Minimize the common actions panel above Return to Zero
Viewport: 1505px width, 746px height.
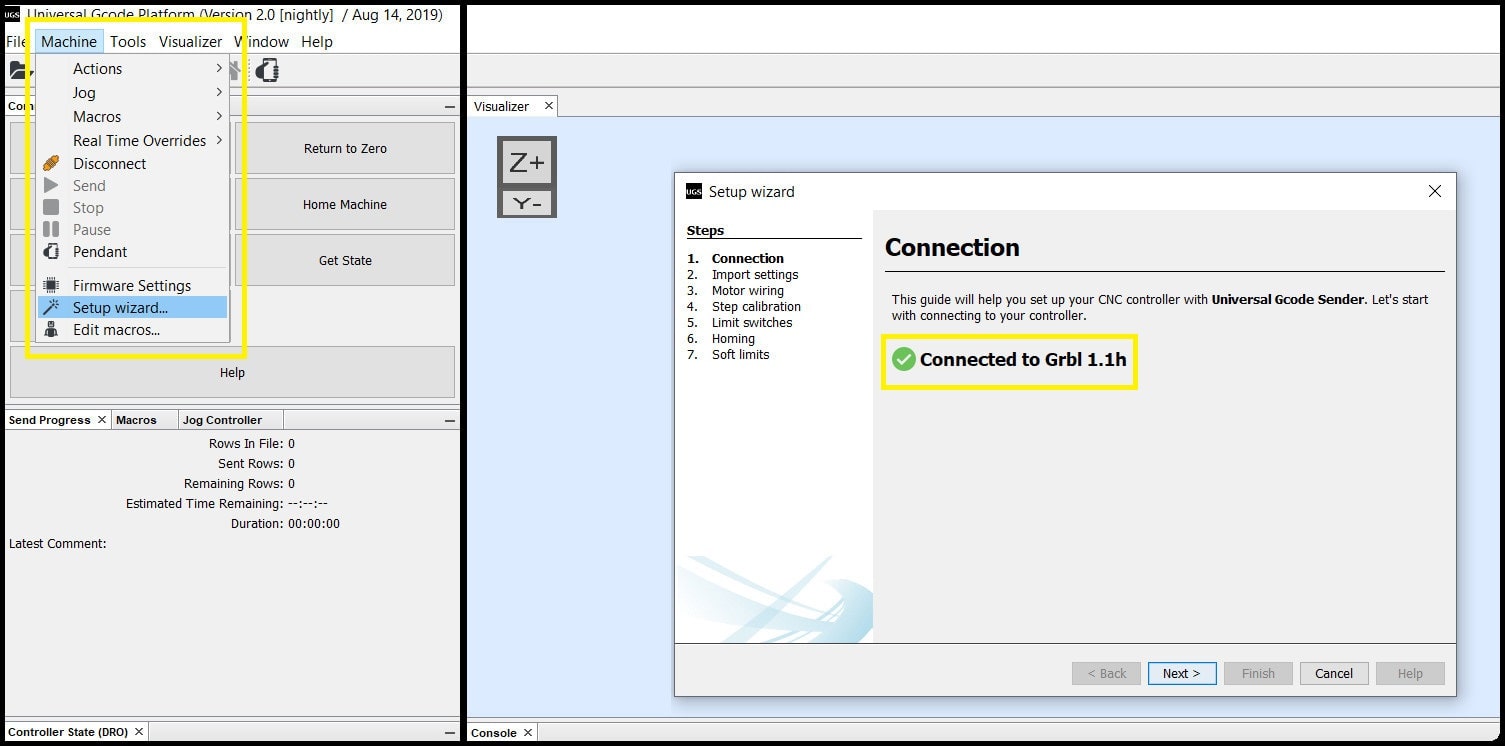click(x=450, y=107)
